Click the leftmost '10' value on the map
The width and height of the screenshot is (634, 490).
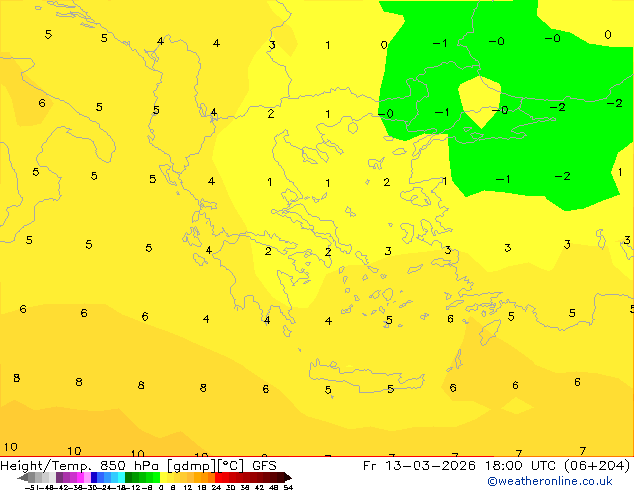pyautogui.click(x=11, y=447)
